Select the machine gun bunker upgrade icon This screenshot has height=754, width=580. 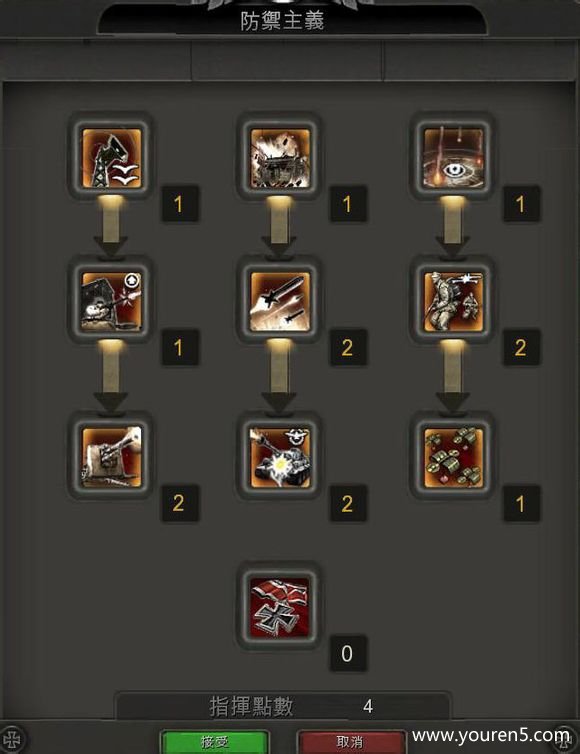tap(111, 301)
